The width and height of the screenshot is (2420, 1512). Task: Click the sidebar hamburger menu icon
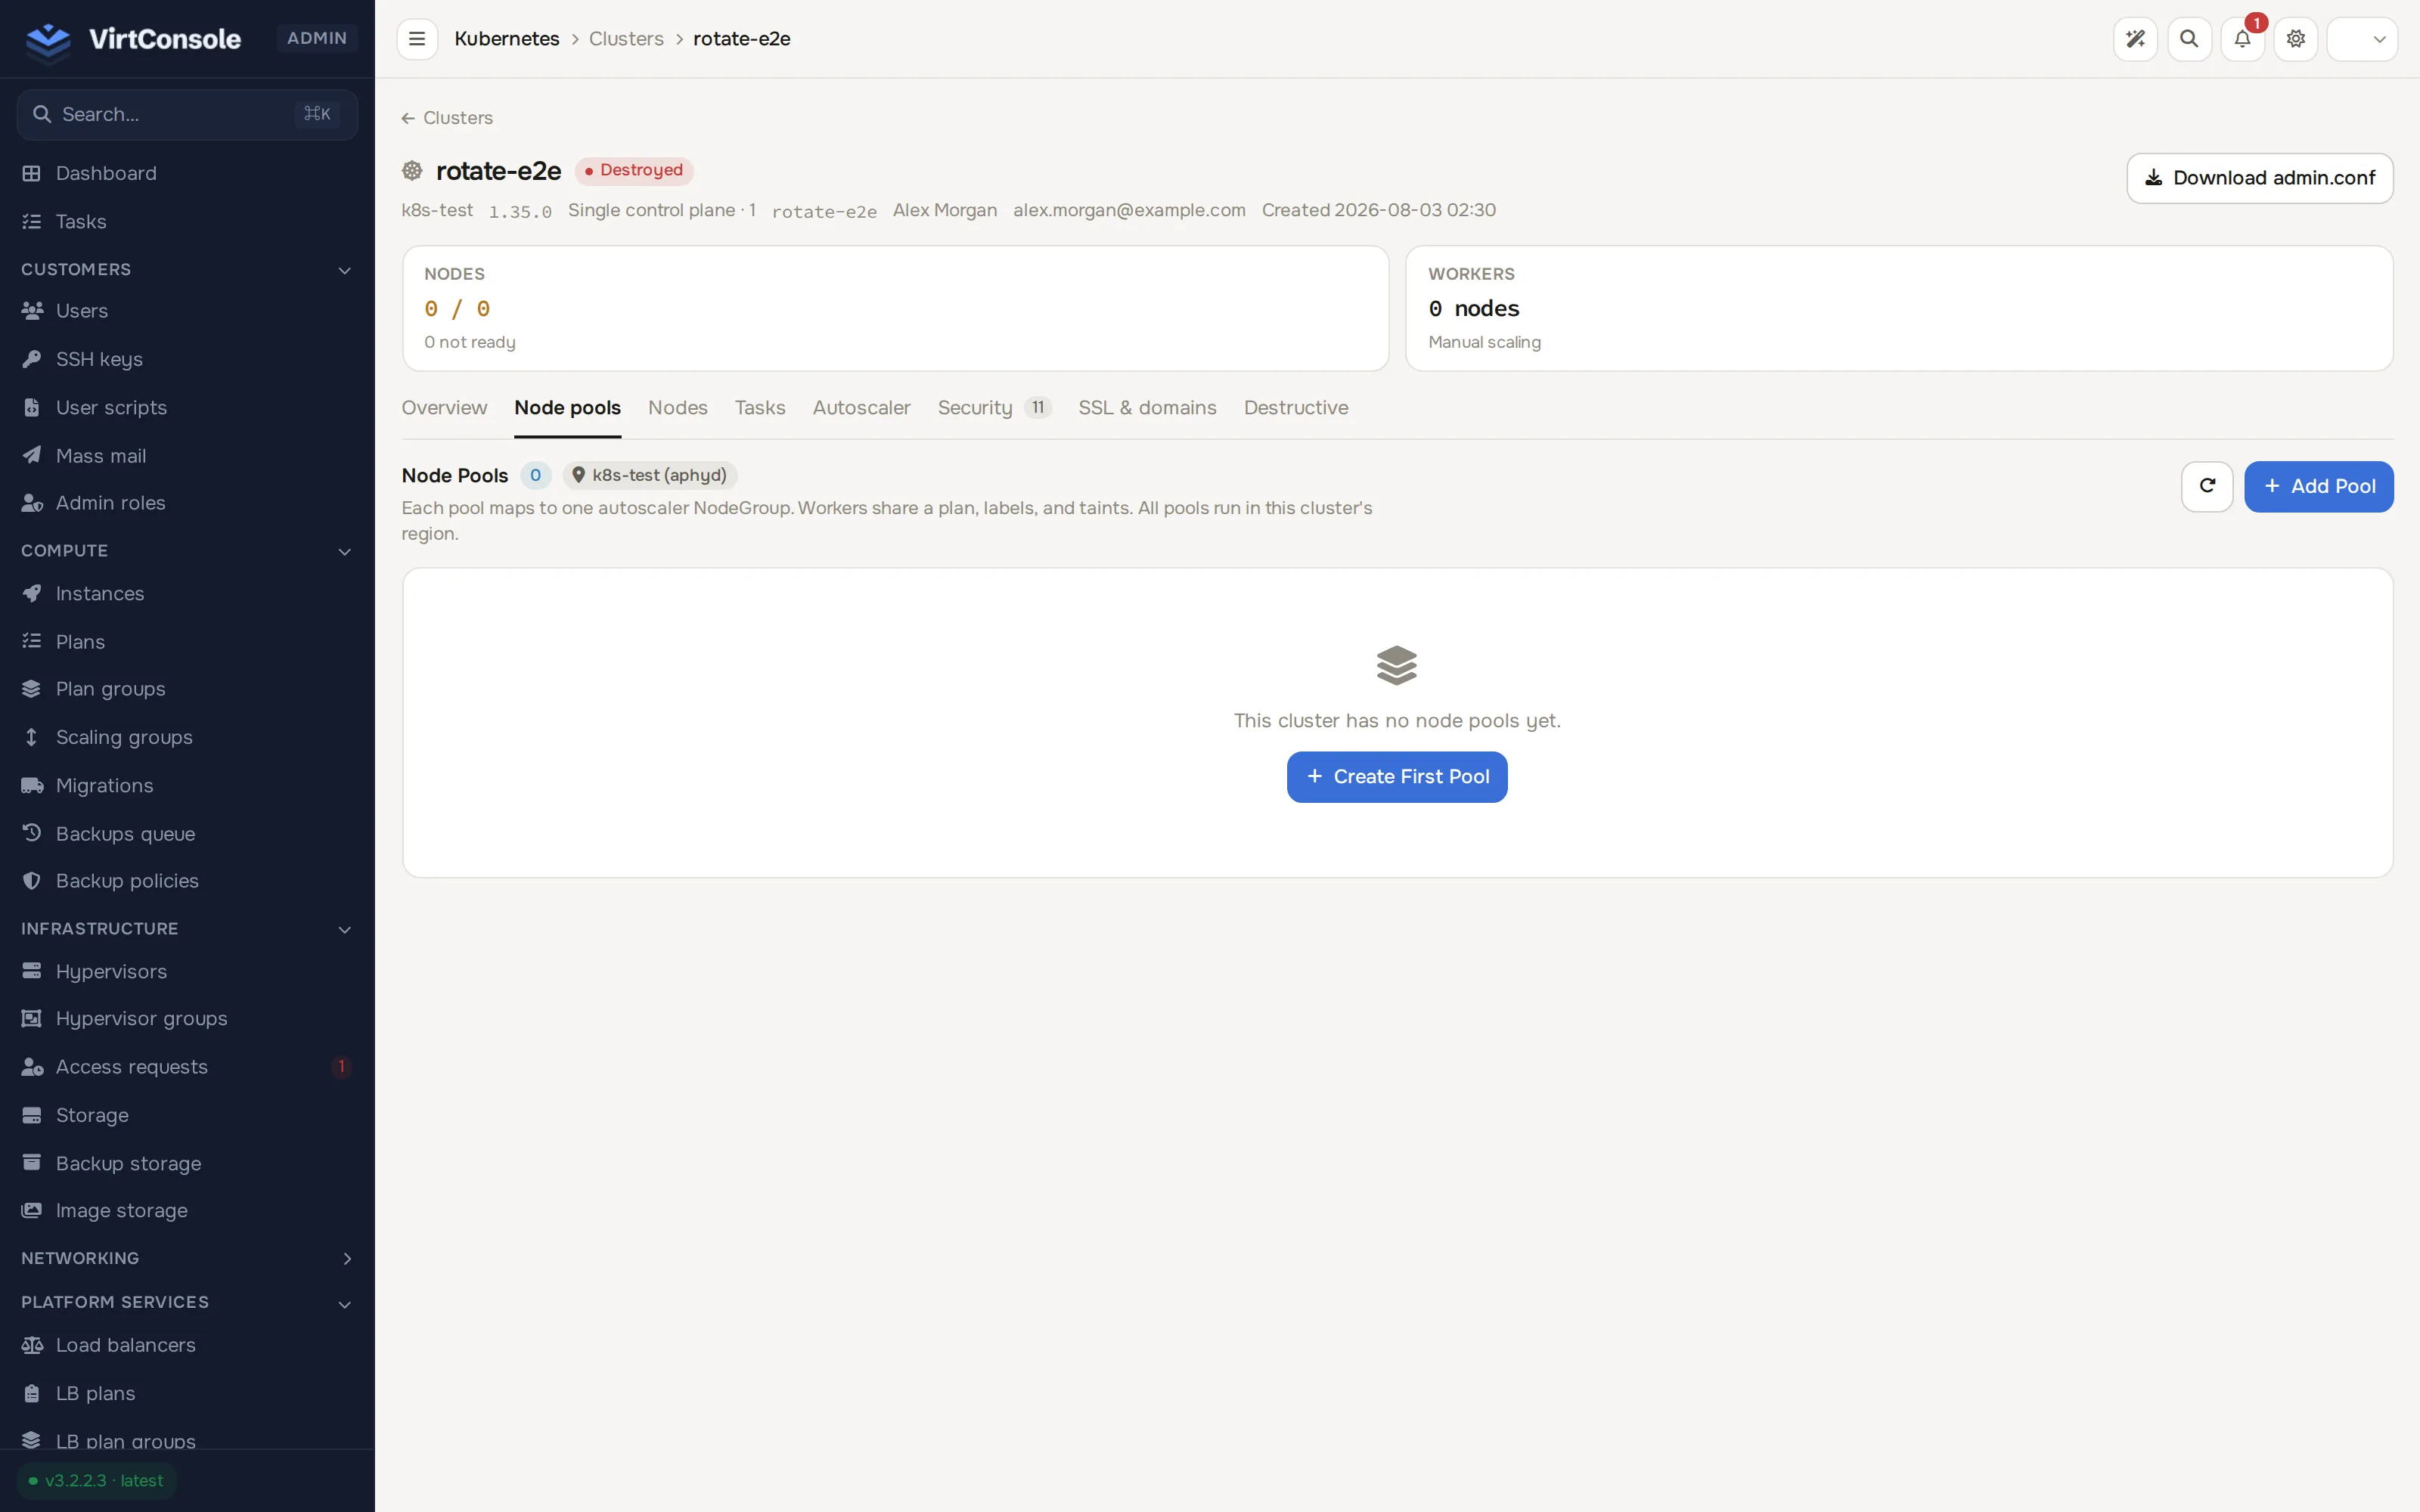click(417, 39)
